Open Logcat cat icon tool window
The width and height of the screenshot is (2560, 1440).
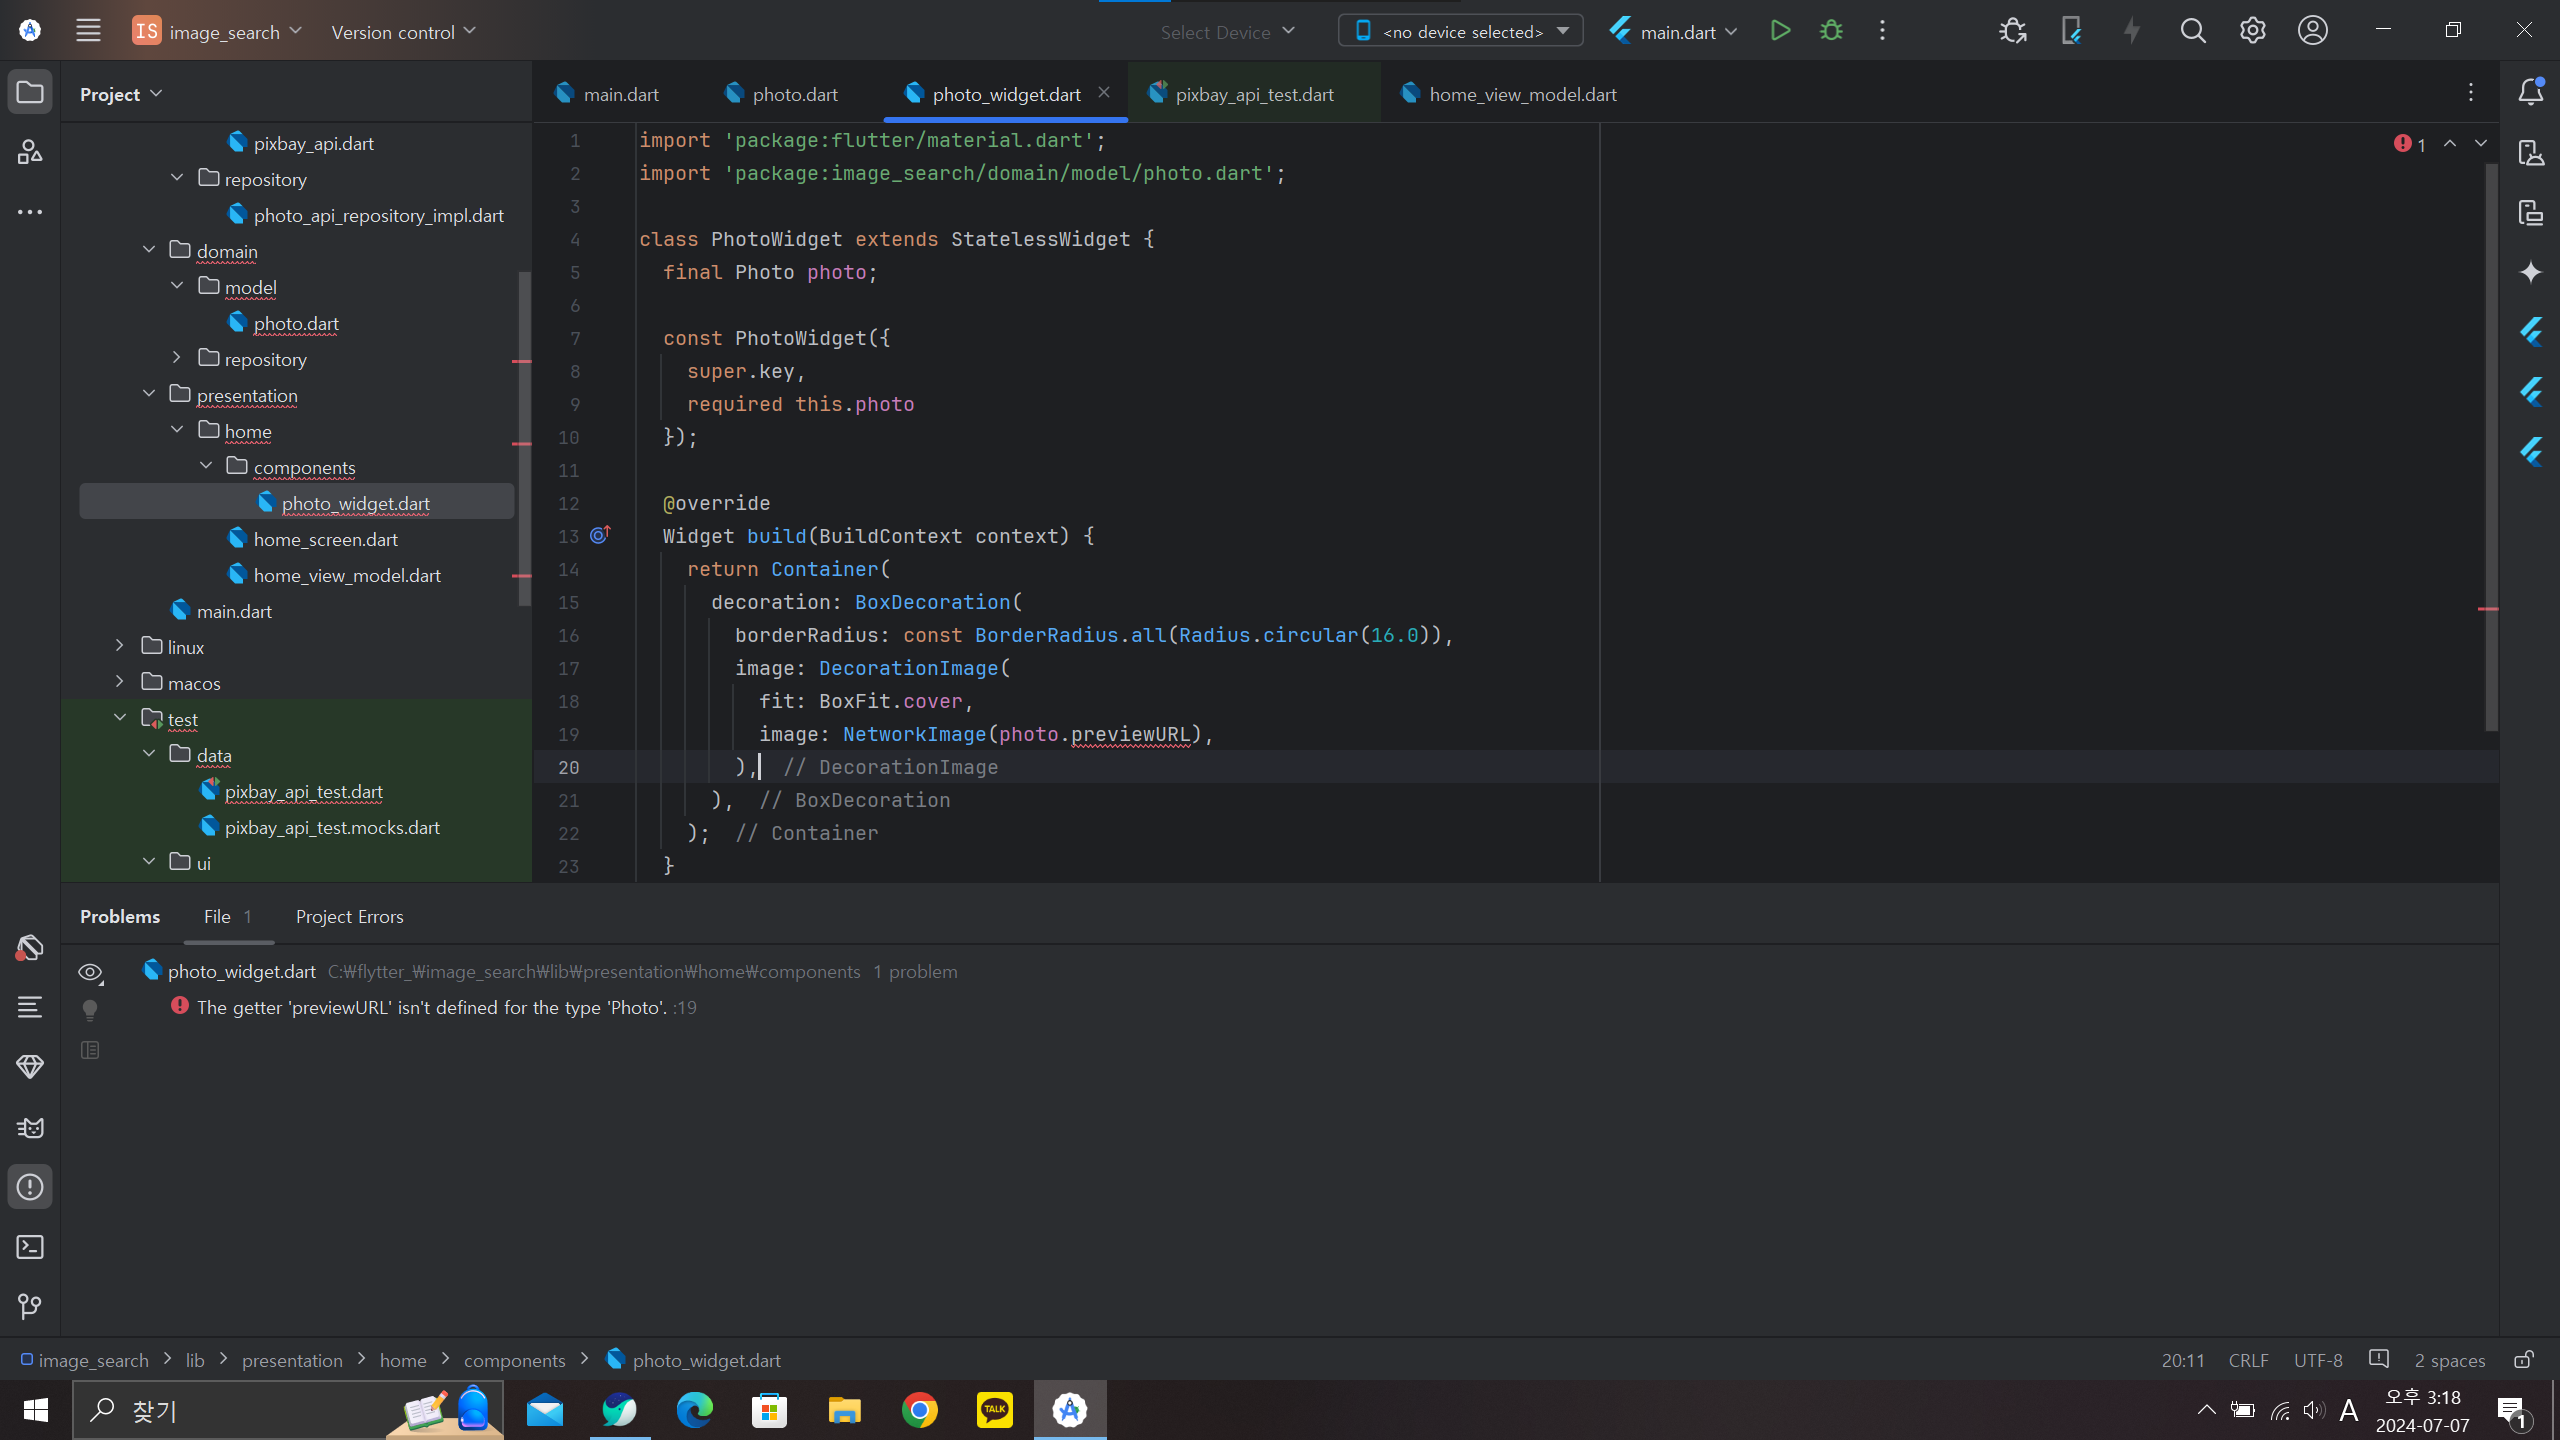pyautogui.click(x=30, y=1127)
